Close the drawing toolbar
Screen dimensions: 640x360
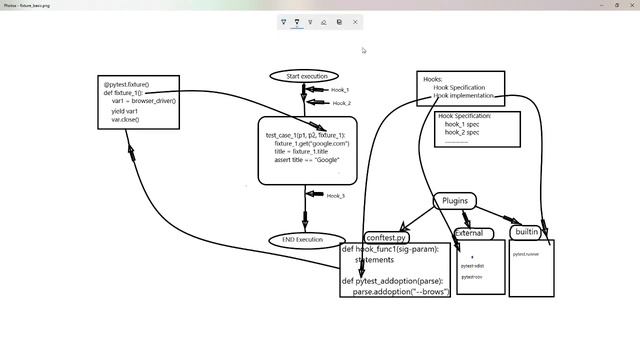coord(355,22)
